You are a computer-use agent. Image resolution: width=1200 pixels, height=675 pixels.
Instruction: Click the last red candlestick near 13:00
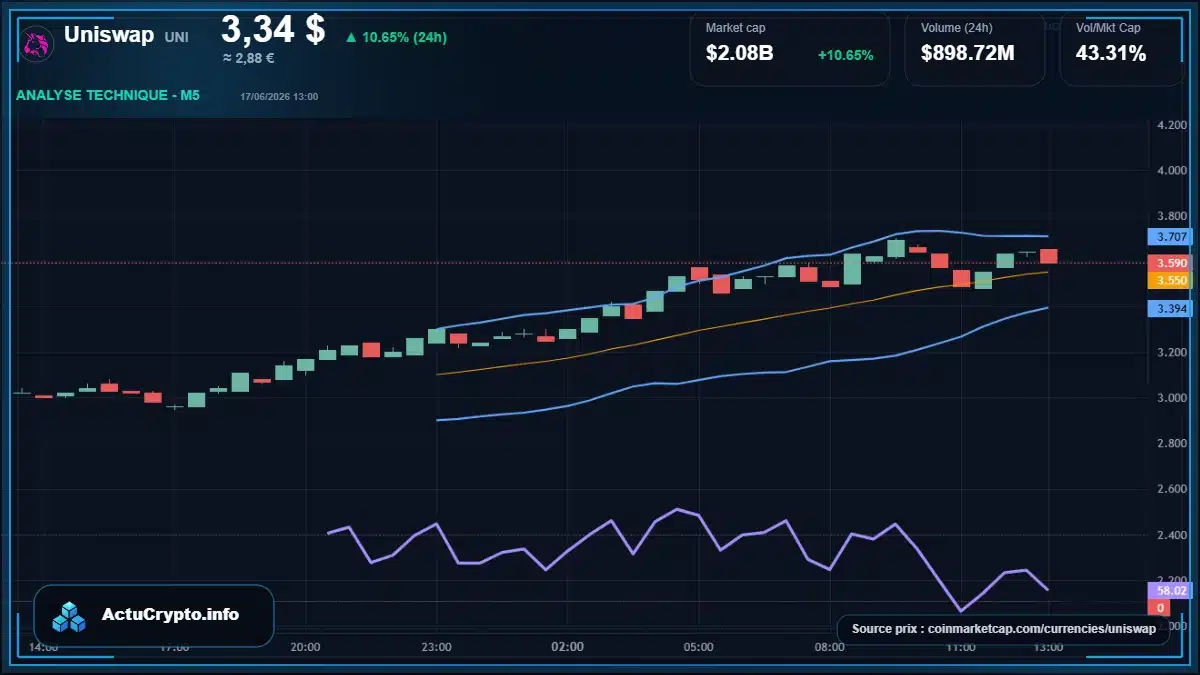(x=1048, y=256)
